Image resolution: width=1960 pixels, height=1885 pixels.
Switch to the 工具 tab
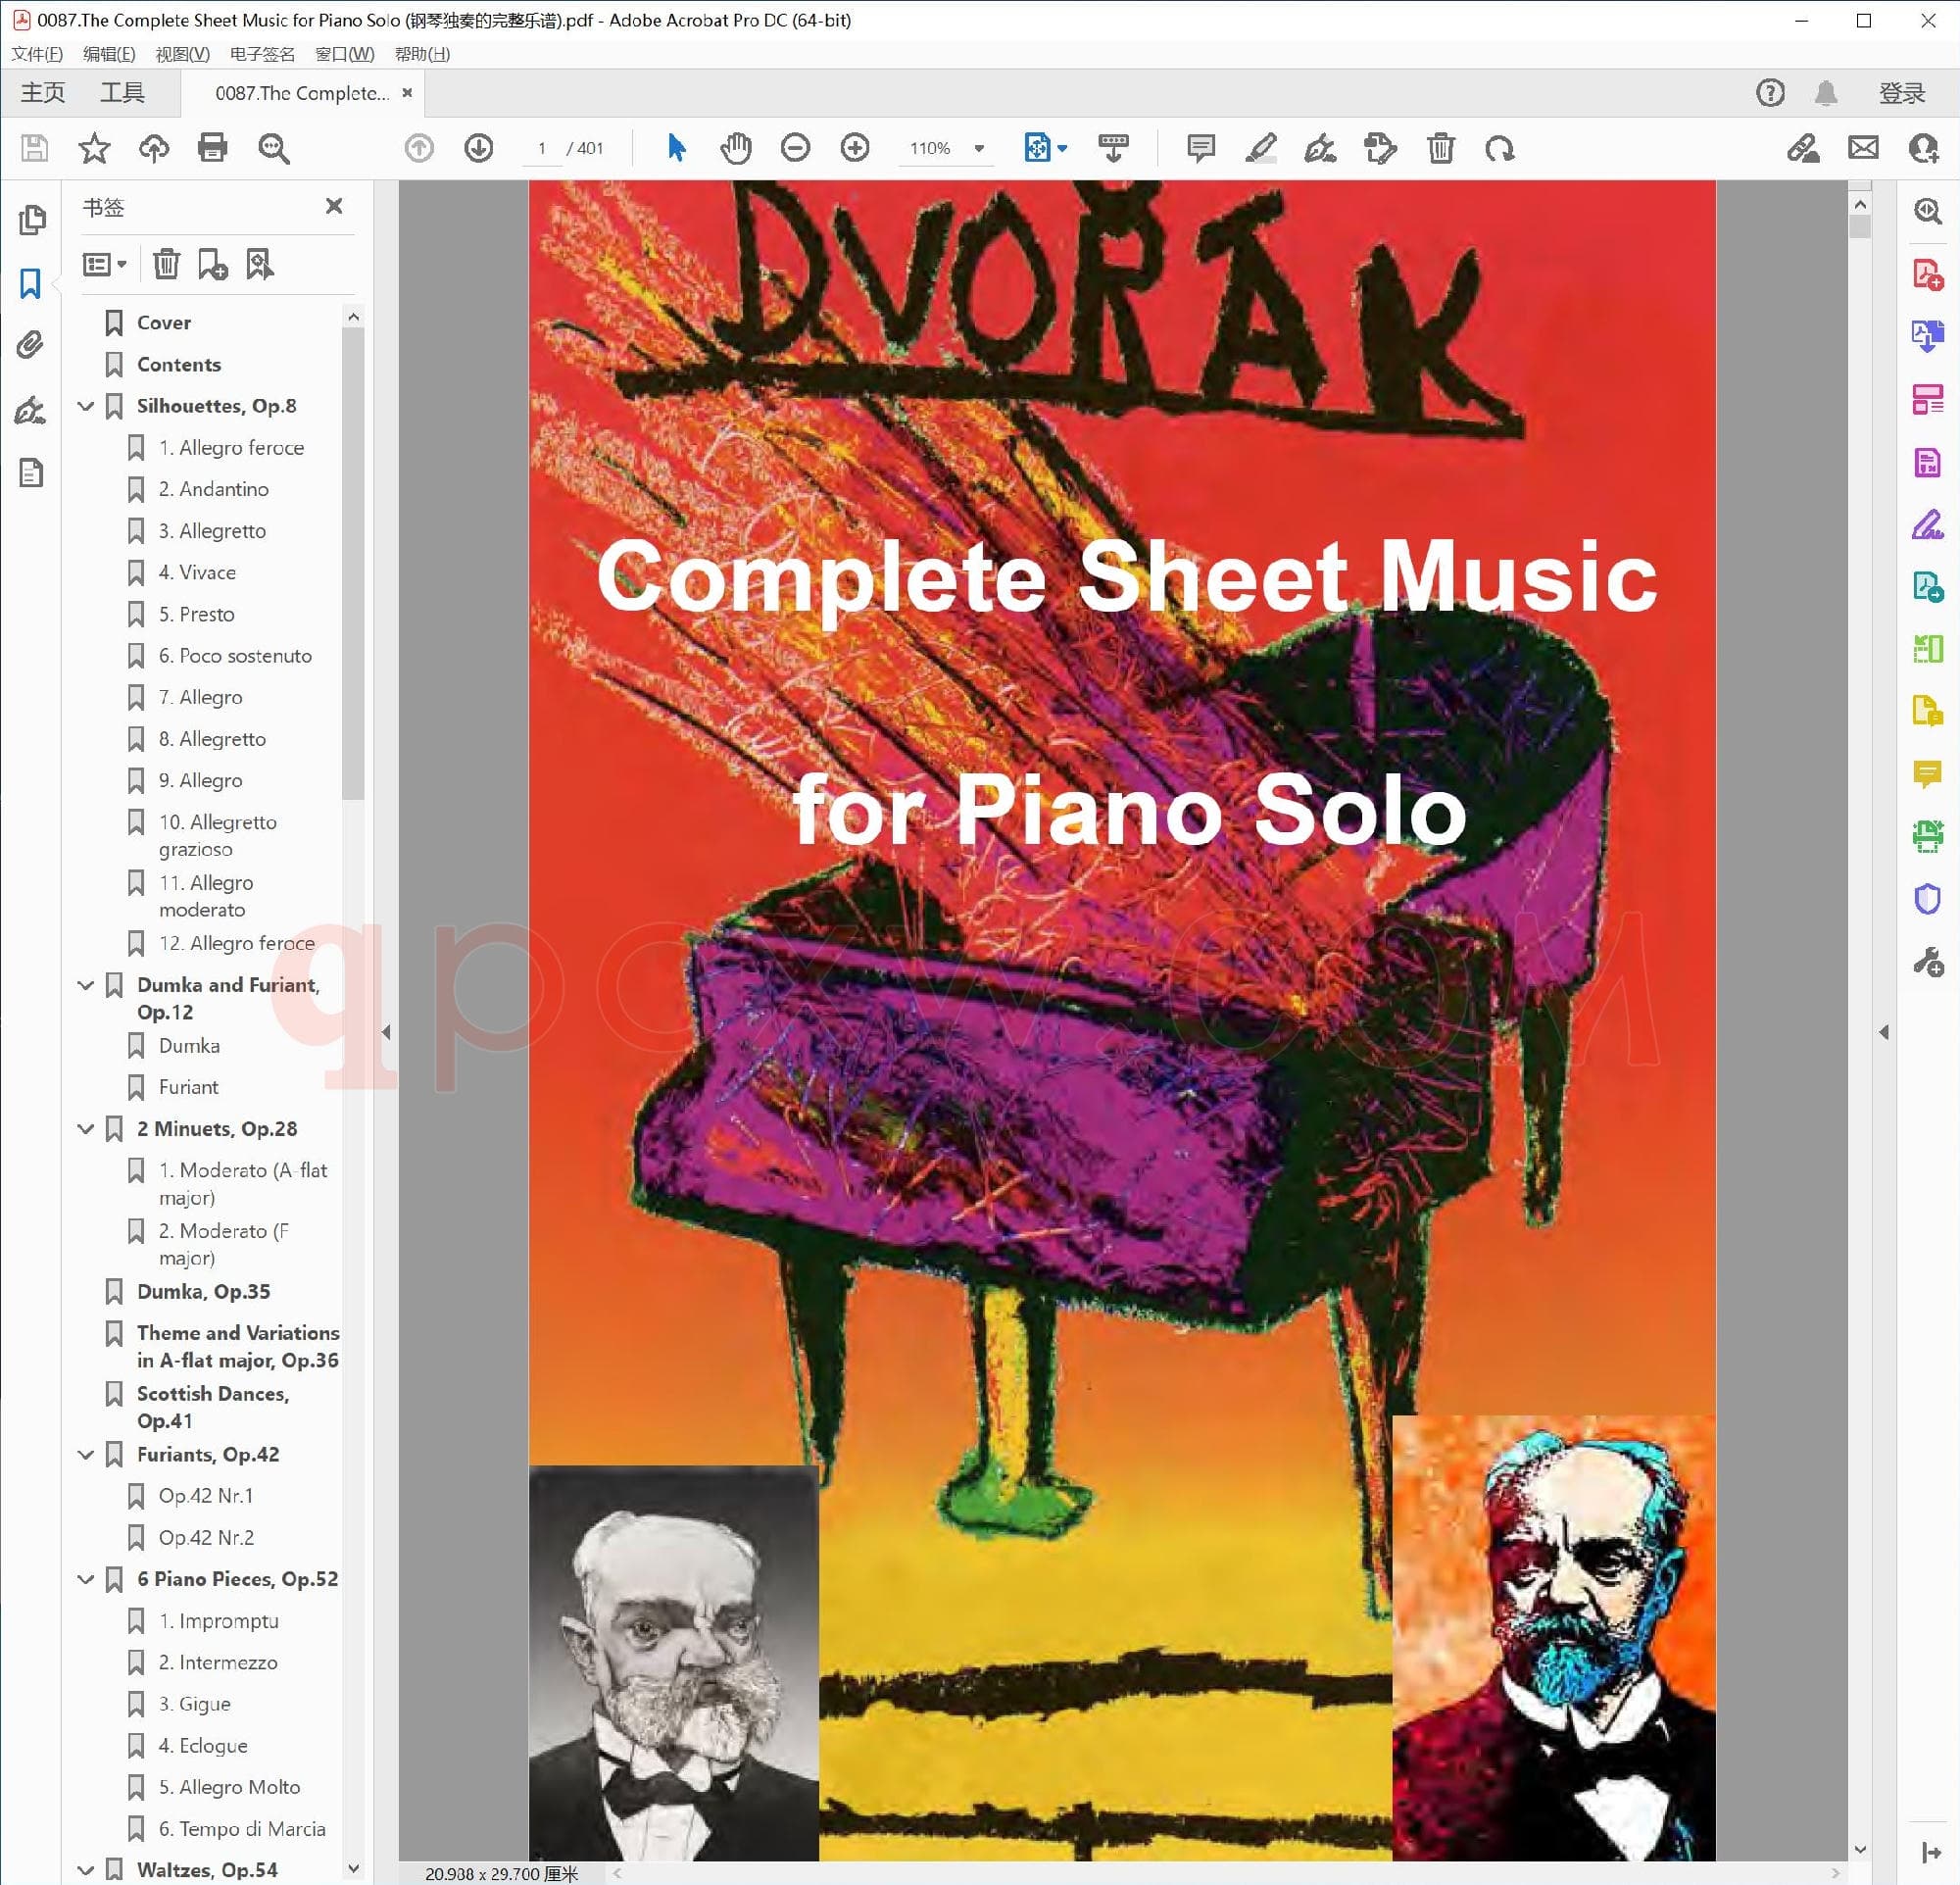coord(122,93)
